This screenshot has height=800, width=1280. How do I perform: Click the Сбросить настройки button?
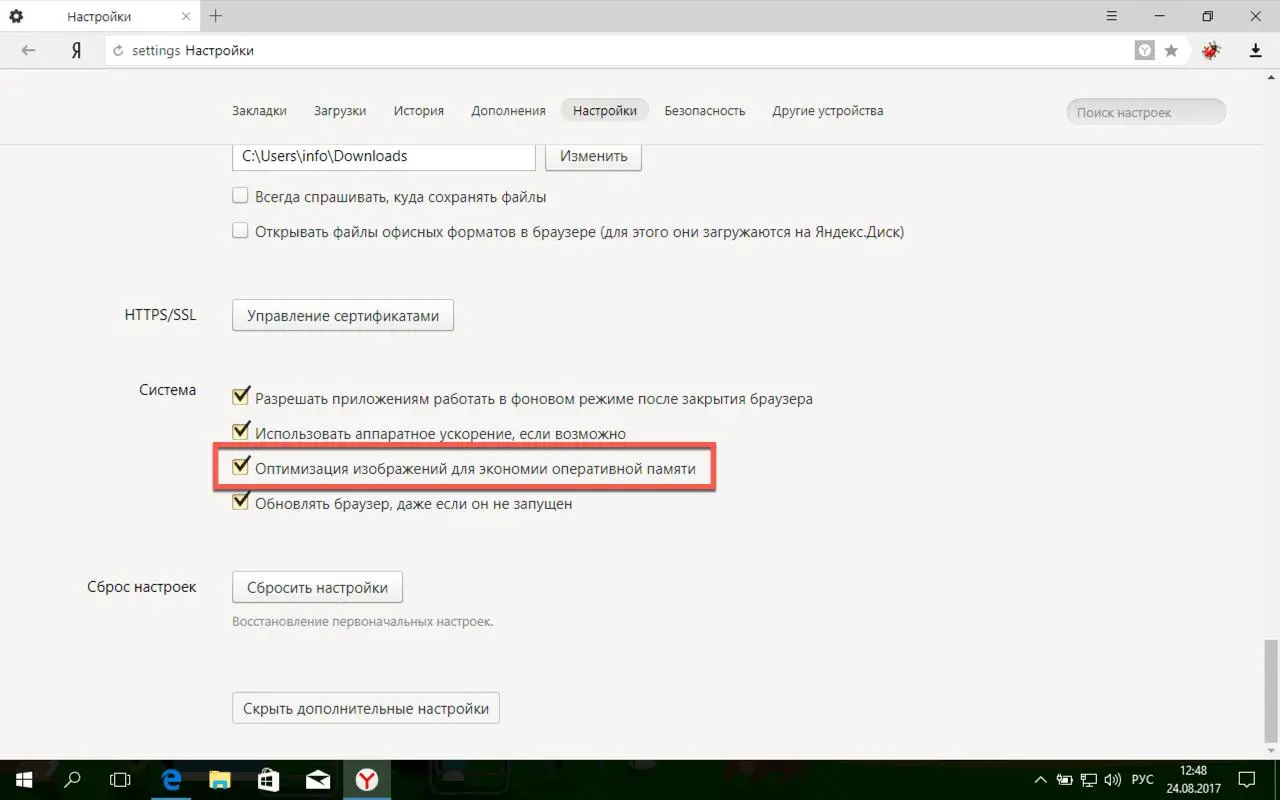(317, 587)
